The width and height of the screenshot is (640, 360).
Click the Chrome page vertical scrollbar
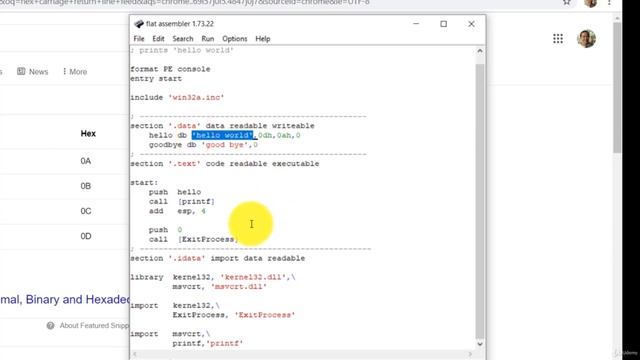coord(617,88)
